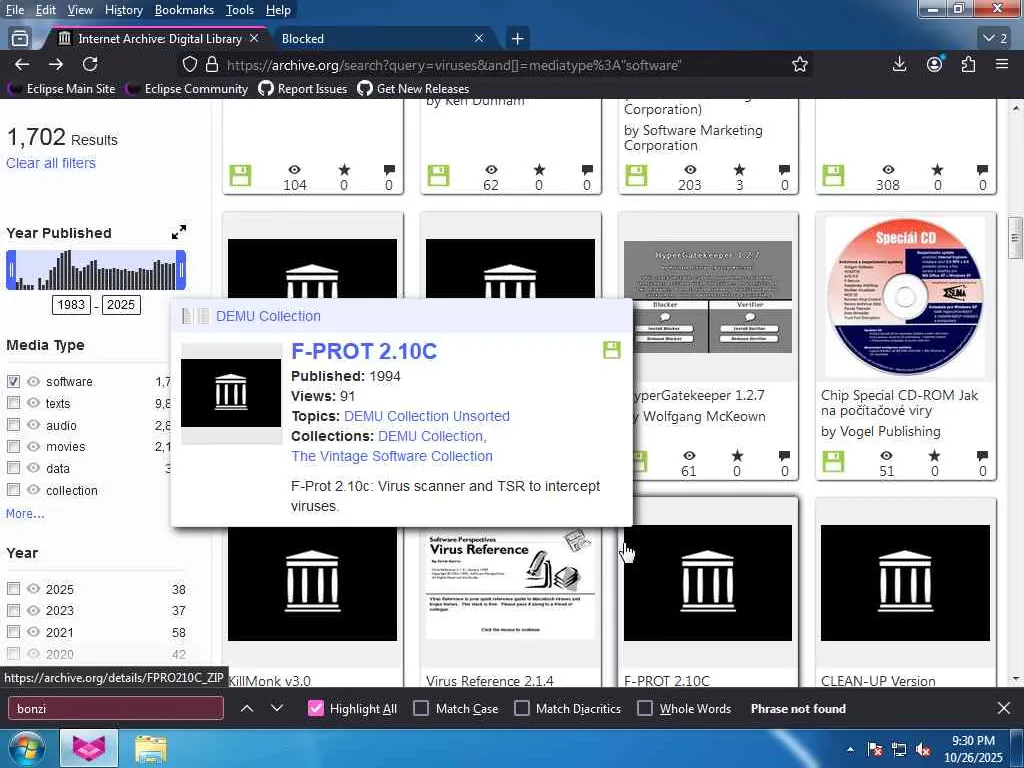This screenshot has width=1024, height=768.
Task: Open the Edit menu
Action: 45,10
